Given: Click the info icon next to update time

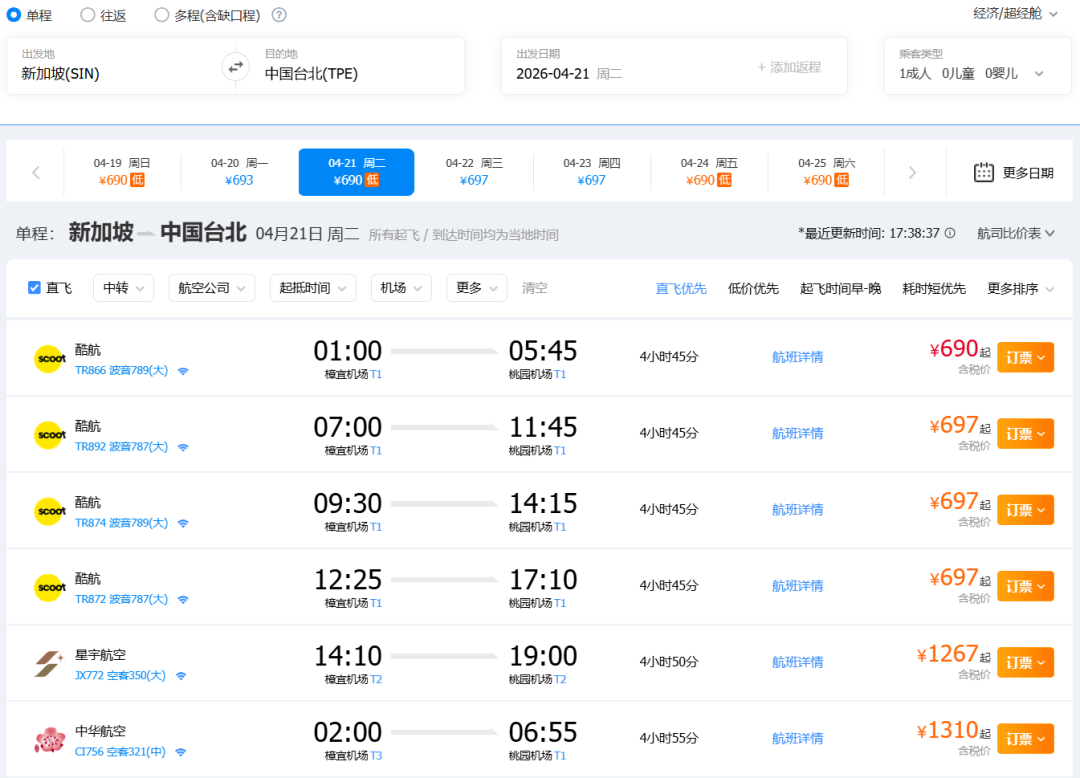Looking at the screenshot, I should 950,233.
